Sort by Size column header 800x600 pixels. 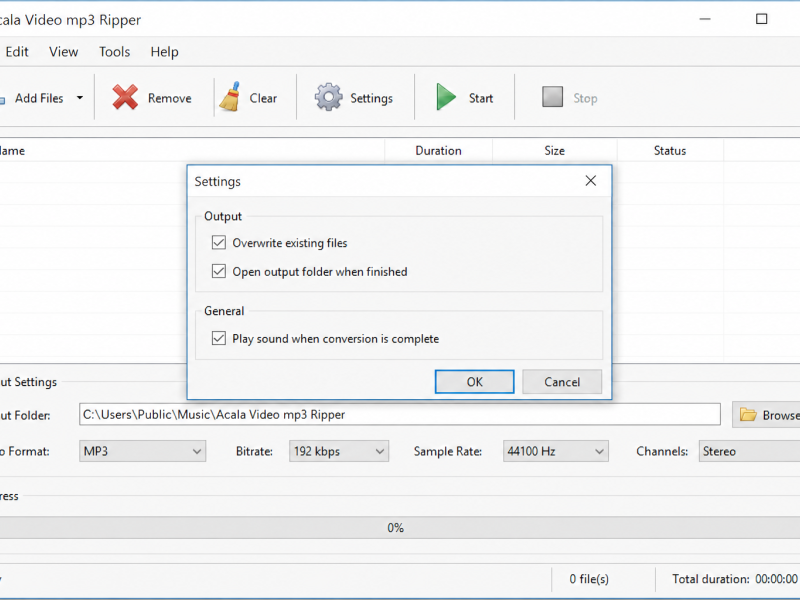point(555,151)
